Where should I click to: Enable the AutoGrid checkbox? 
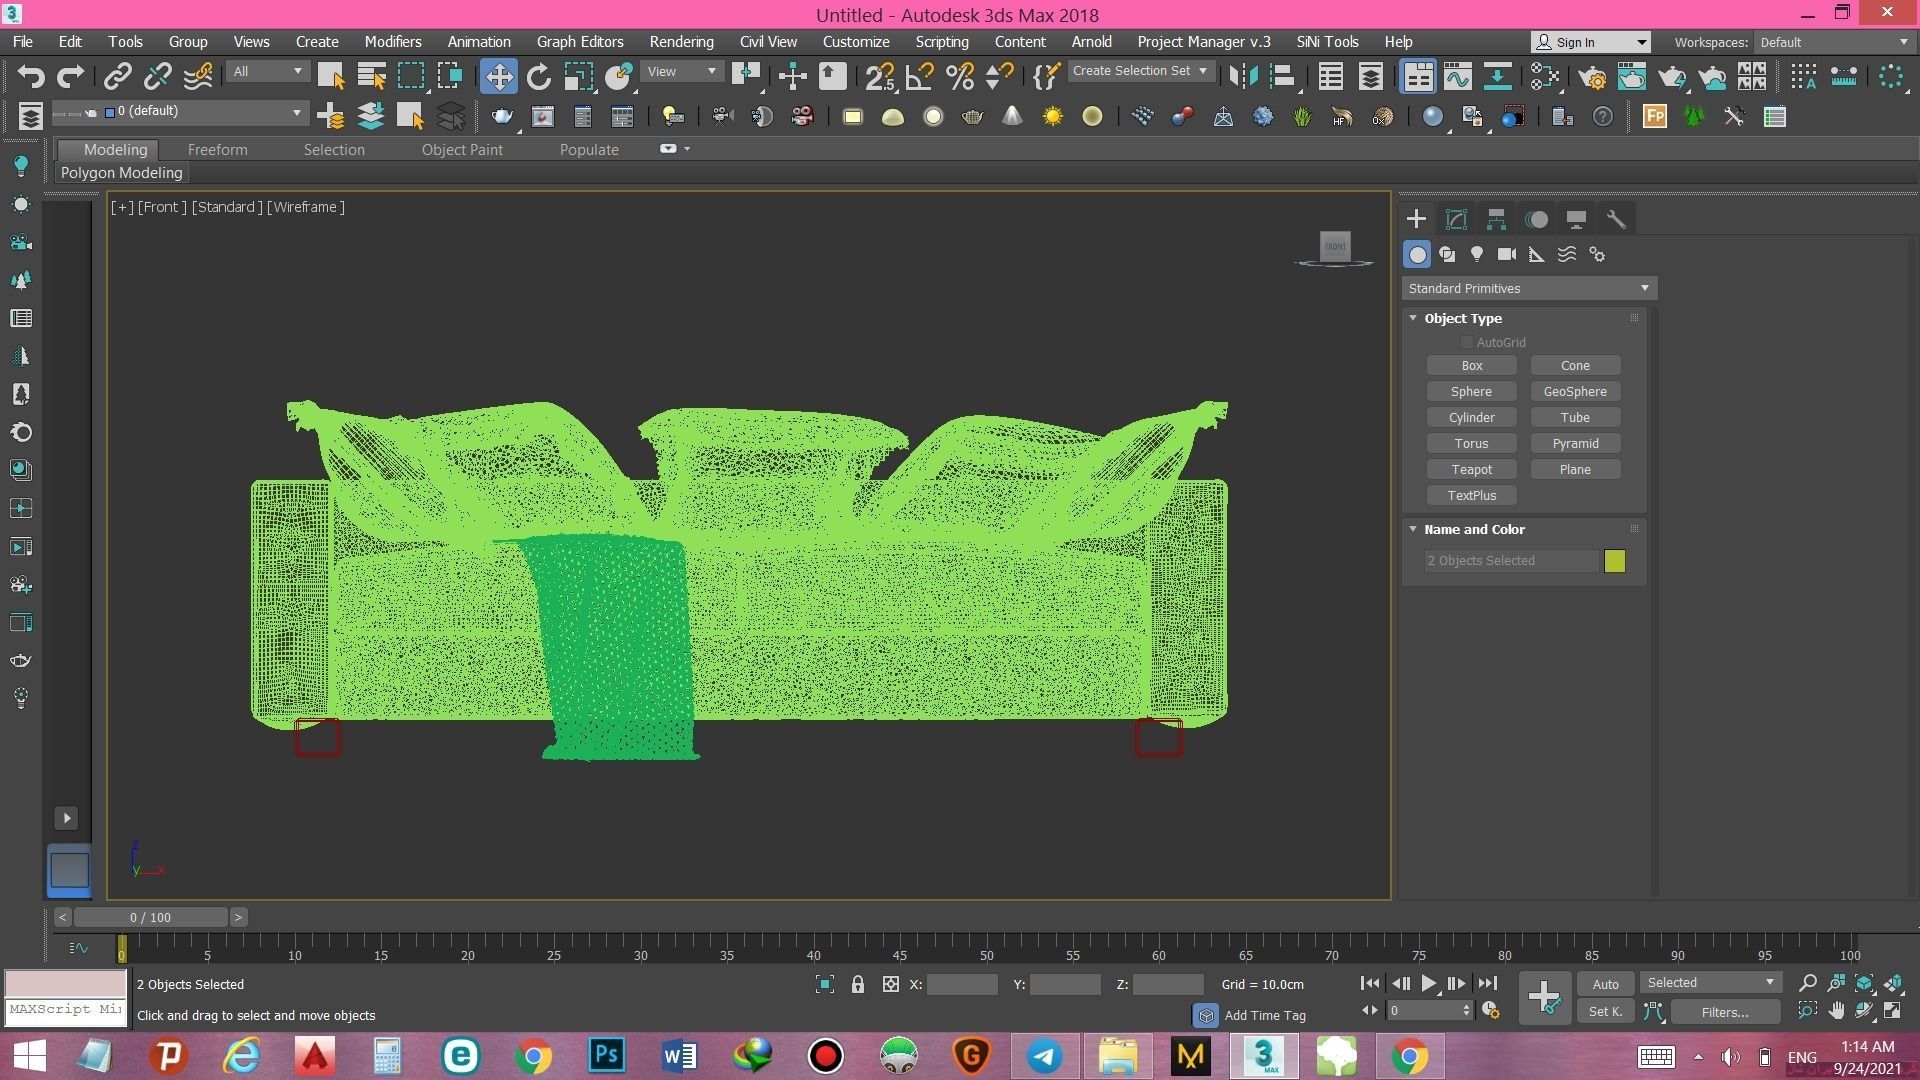point(1466,342)
